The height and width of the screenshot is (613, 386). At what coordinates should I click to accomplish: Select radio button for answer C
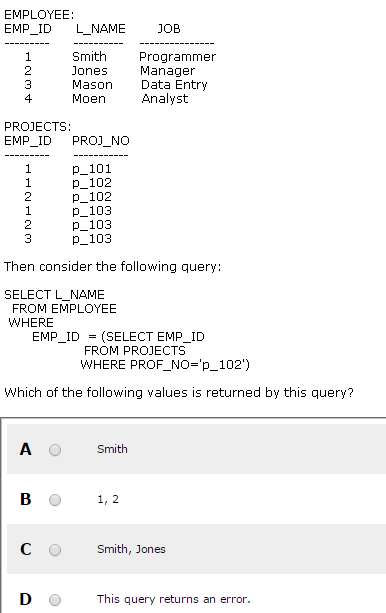pos(55,550)
